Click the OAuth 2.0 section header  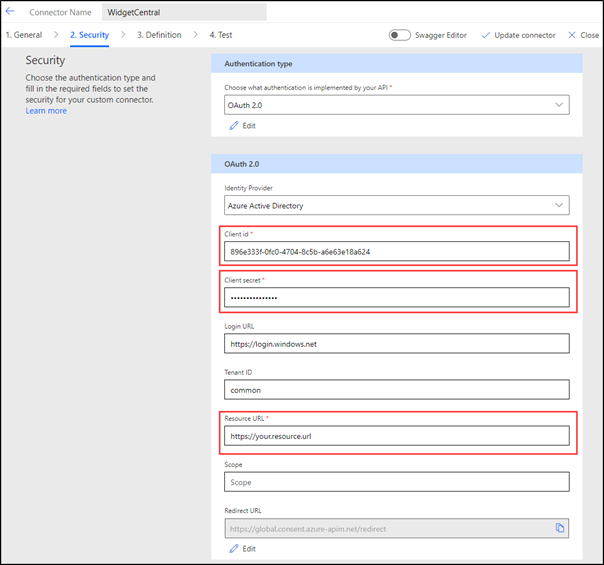[397, 164]
